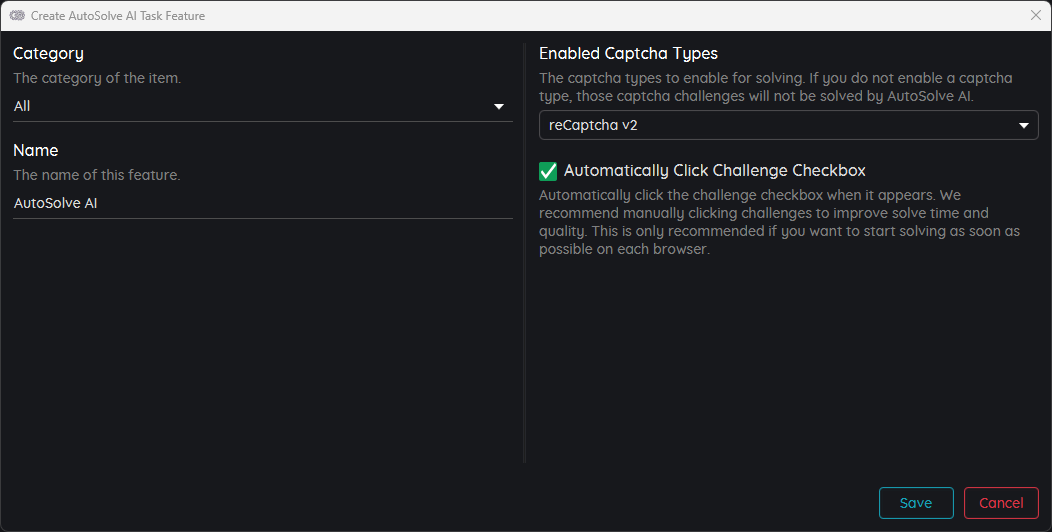1052x532 pixels.
Task: Click the Enabled Captcha Types dropdown arrow
Action: pos(1024,125)
